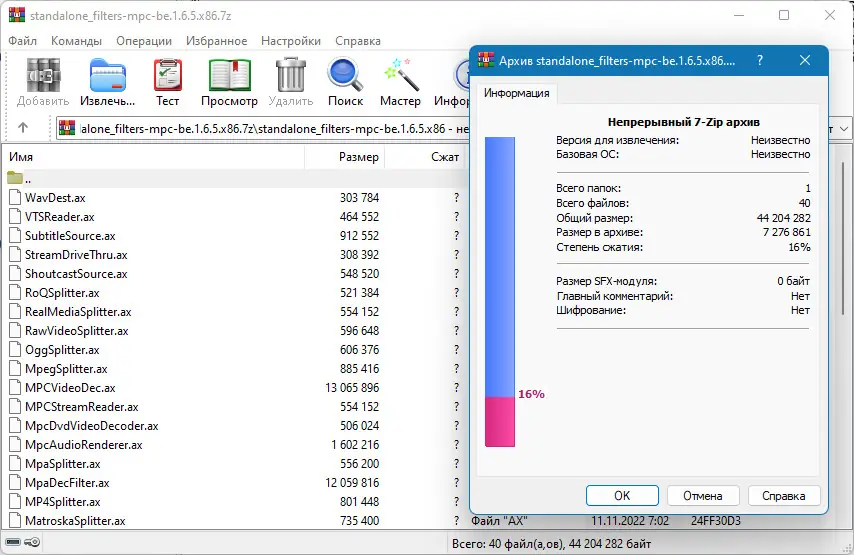Screen dimensions: 854x555
Task: Click the WinRAR icon in the address bar
Action: click(x=67, y=128)
